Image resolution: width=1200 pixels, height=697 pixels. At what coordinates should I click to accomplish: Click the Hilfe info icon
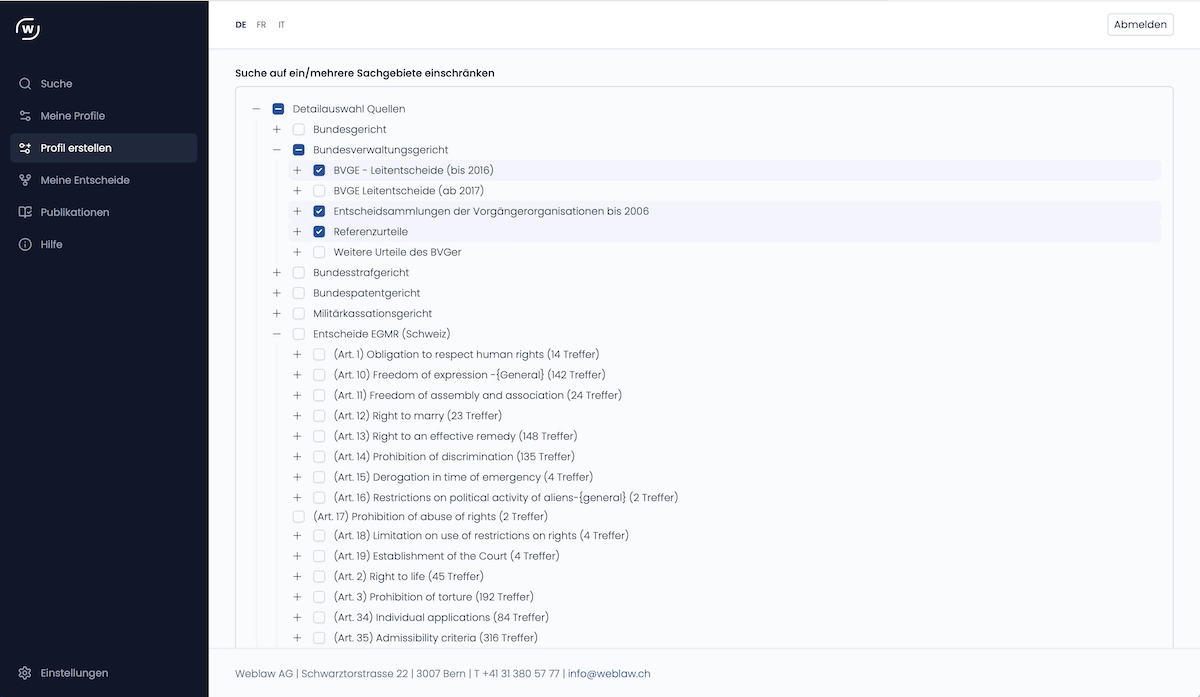pyautogui.click(x=25, y=244)
